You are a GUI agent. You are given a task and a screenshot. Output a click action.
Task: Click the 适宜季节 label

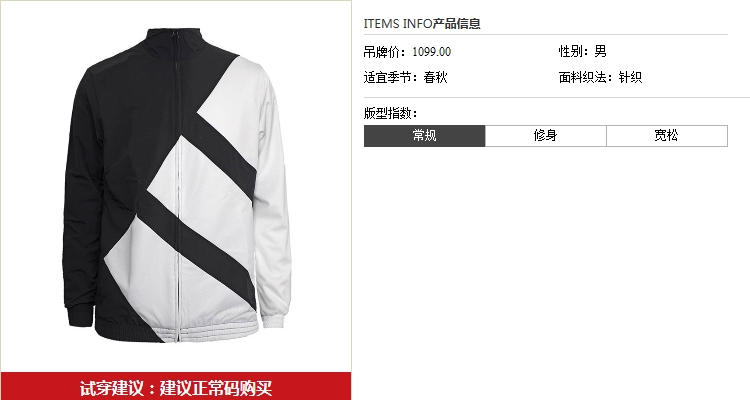(x=390, y=78)
